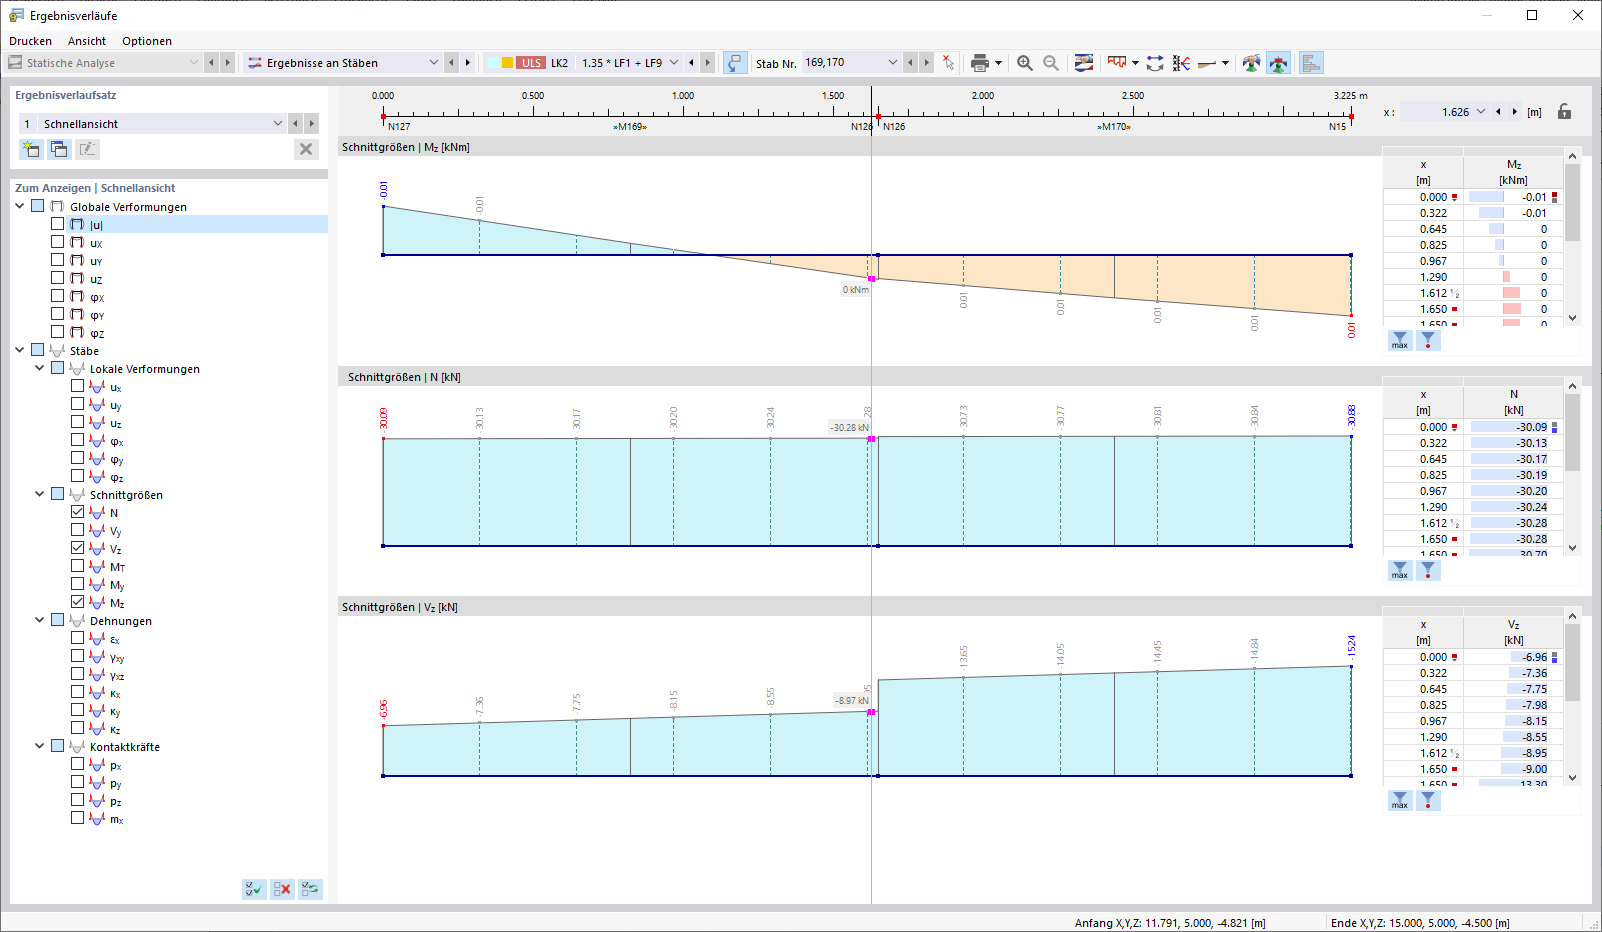Collapse the Kontaktkräfte tree node
1602x932 pixels.
pyautogui.click(x=40, y=746)
